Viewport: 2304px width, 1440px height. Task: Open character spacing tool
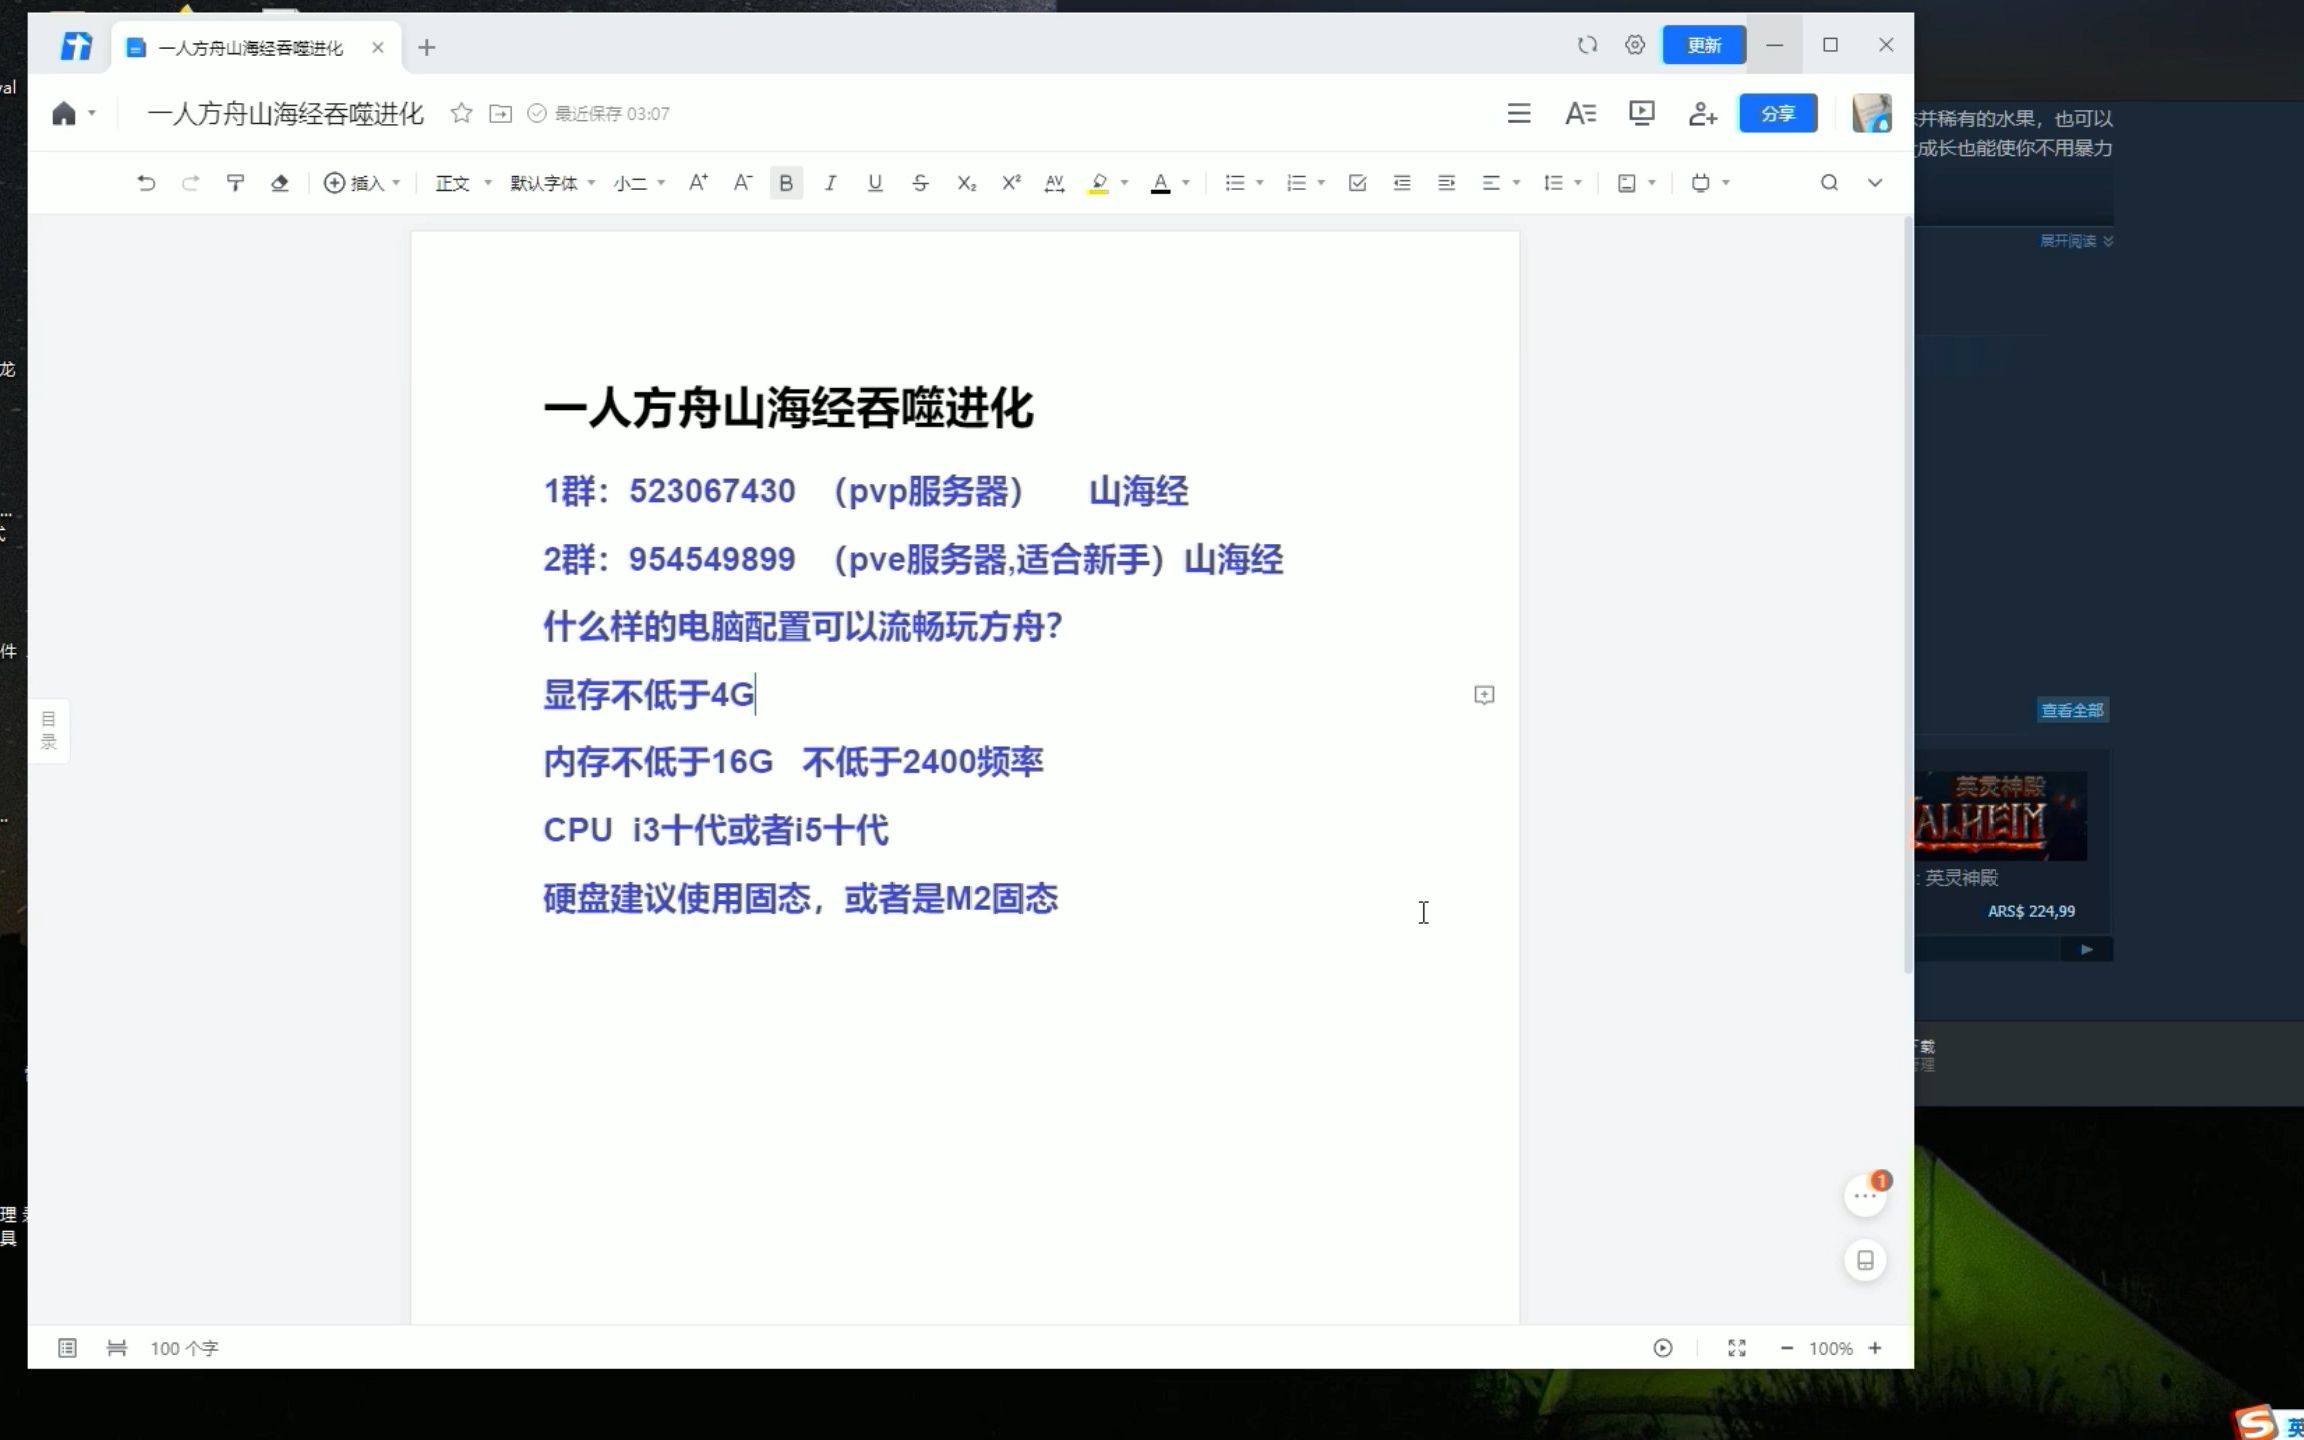pyautogui.click(x=1054, y=183)
